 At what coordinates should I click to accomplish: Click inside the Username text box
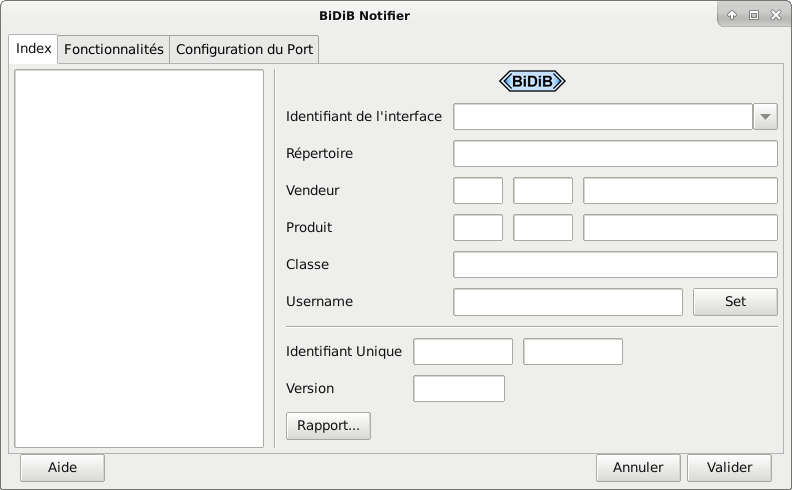pos(568,302)
